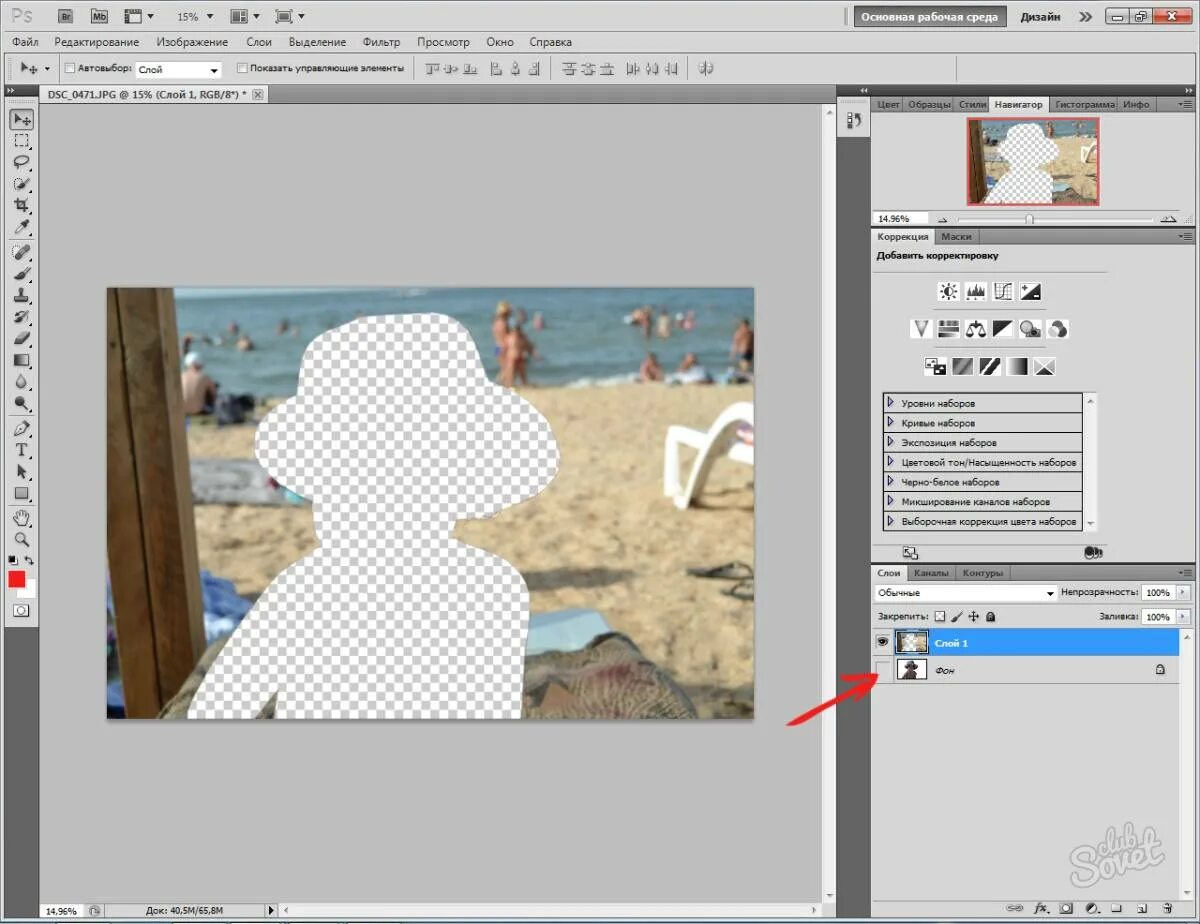Click the Основная рабочая среда workspace button
1200x924 pixels.
tap(929, 17)
